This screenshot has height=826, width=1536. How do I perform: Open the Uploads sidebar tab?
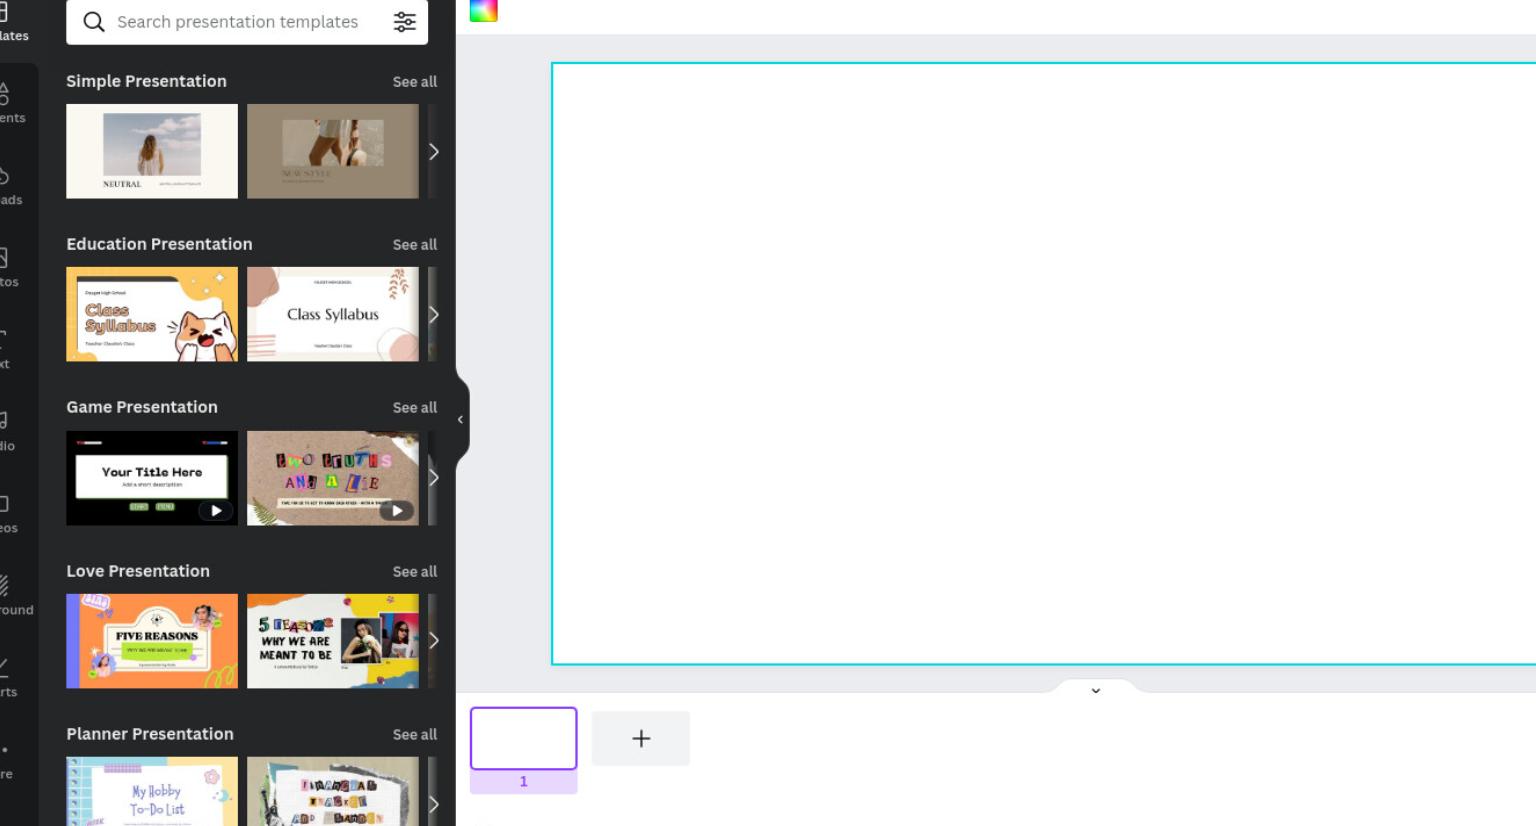point(12,186)
